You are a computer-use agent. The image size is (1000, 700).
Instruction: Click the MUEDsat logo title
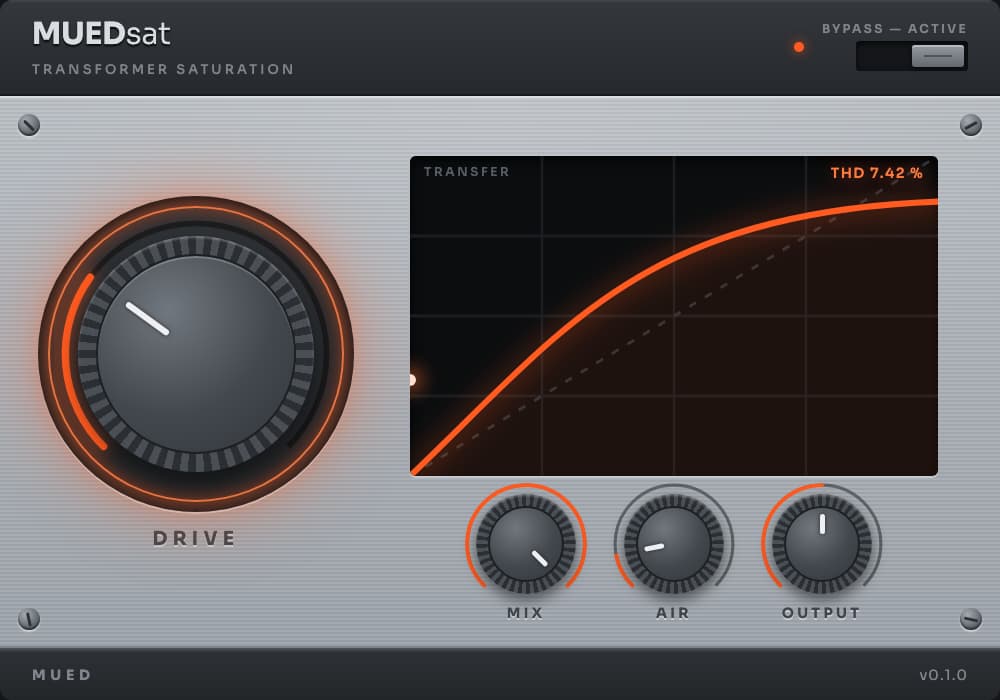(x=101, y=33)
